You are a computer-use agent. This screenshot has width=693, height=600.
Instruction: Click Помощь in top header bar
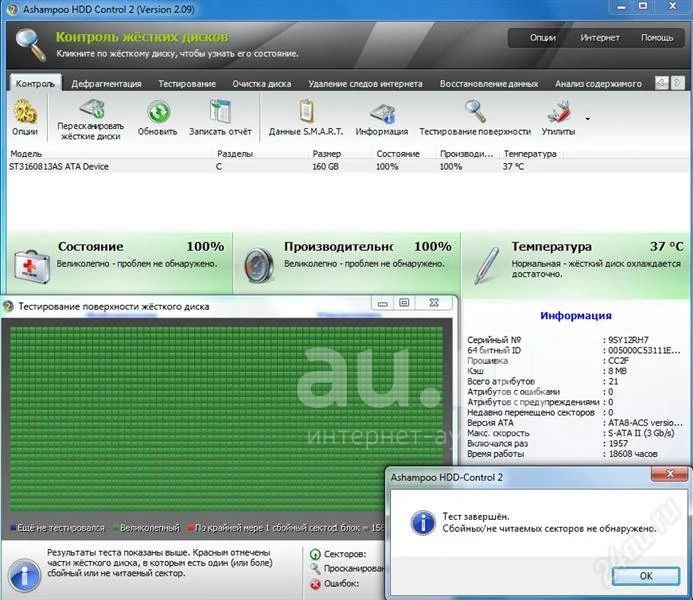click(657, 38)
